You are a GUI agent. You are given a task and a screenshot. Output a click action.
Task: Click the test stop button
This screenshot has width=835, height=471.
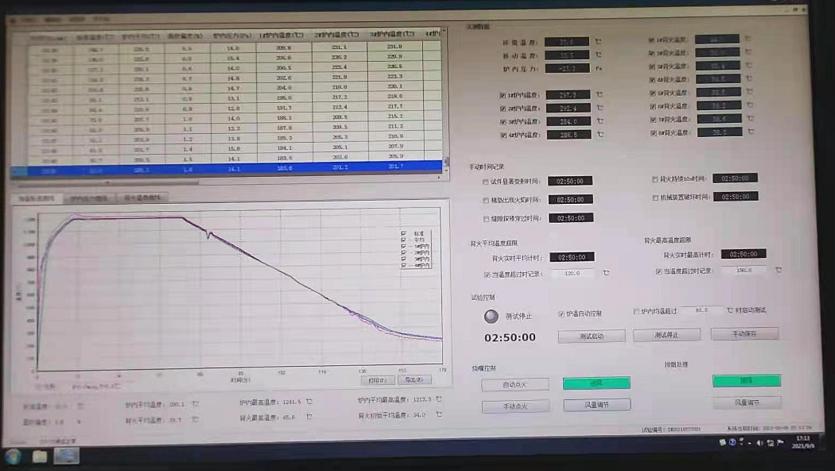666,335
